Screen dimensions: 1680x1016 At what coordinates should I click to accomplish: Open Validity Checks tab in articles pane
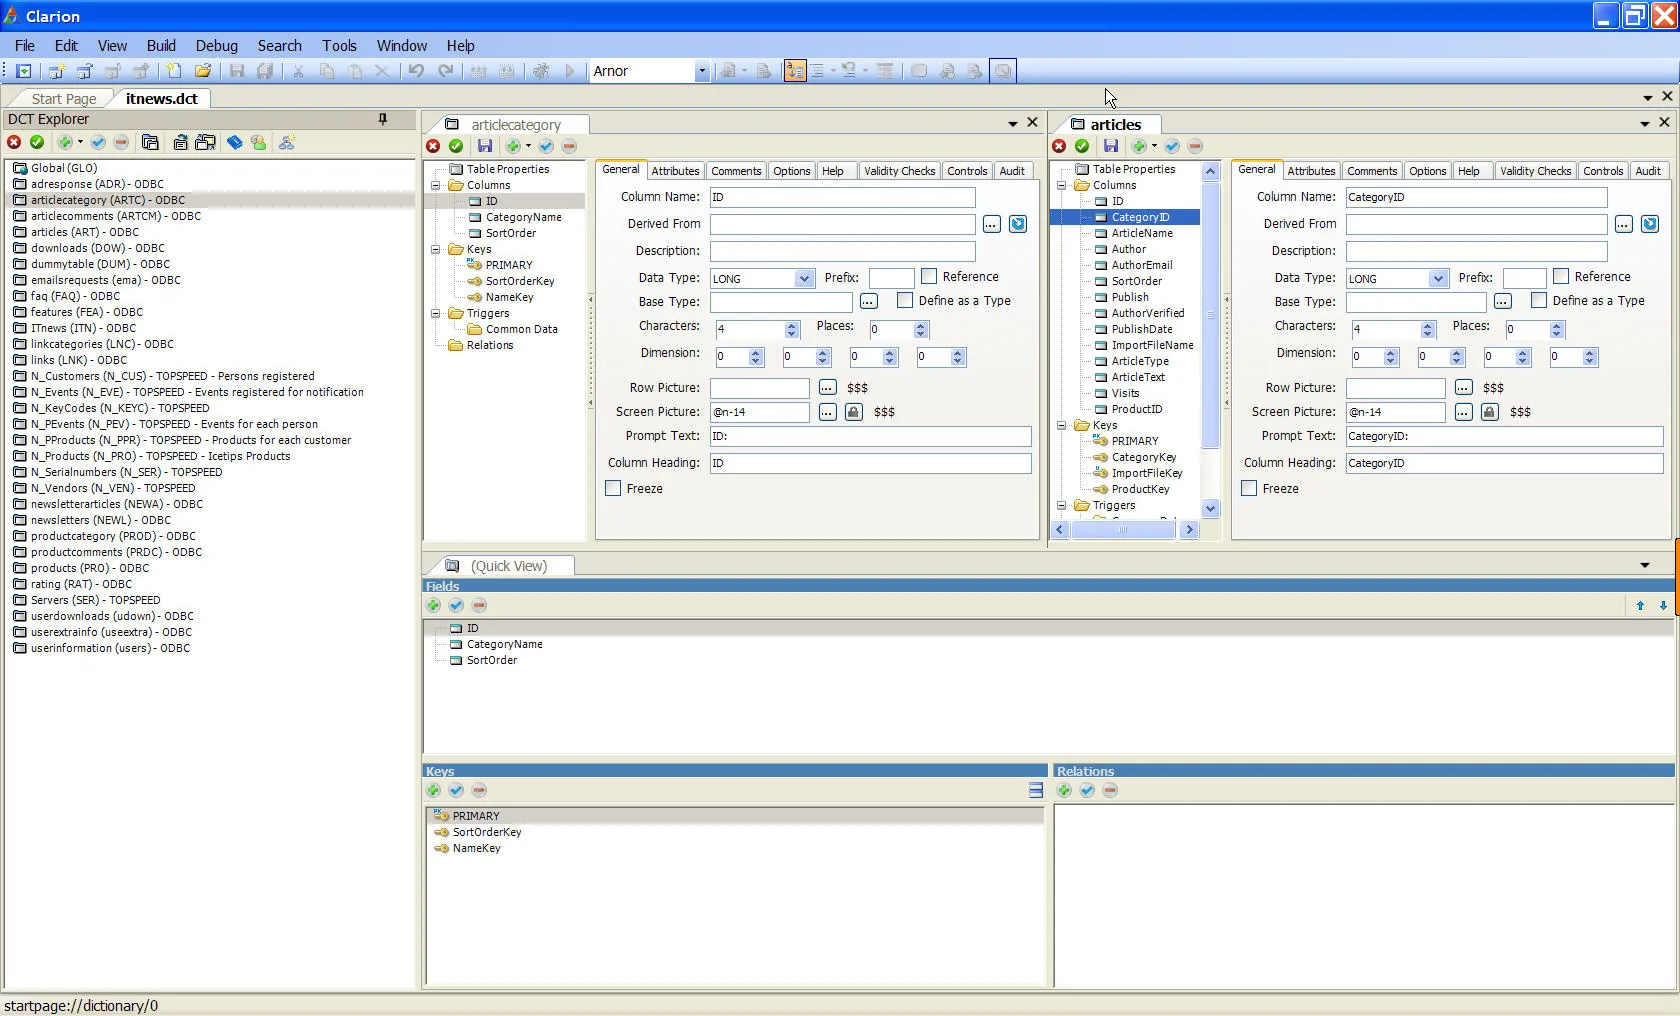[x=1536, y=171]
